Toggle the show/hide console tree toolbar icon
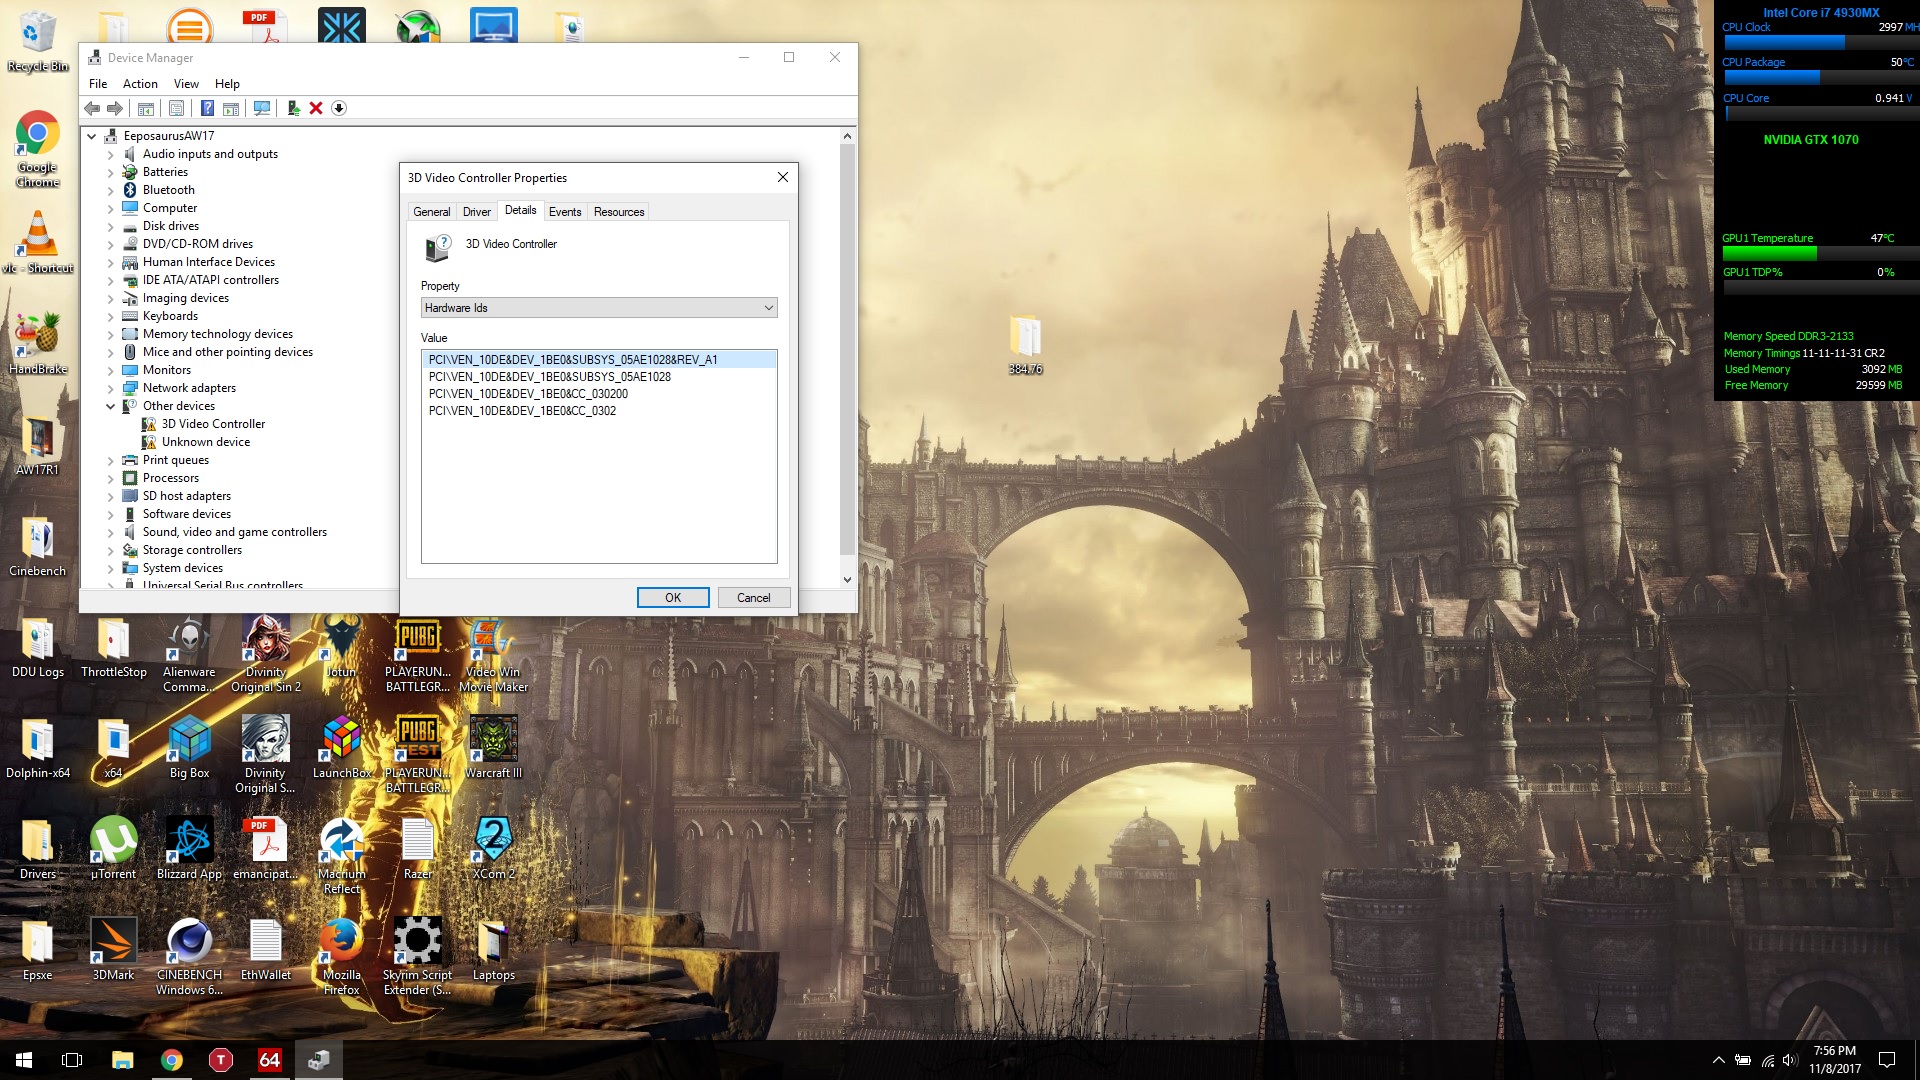 (x=146, y=108)
